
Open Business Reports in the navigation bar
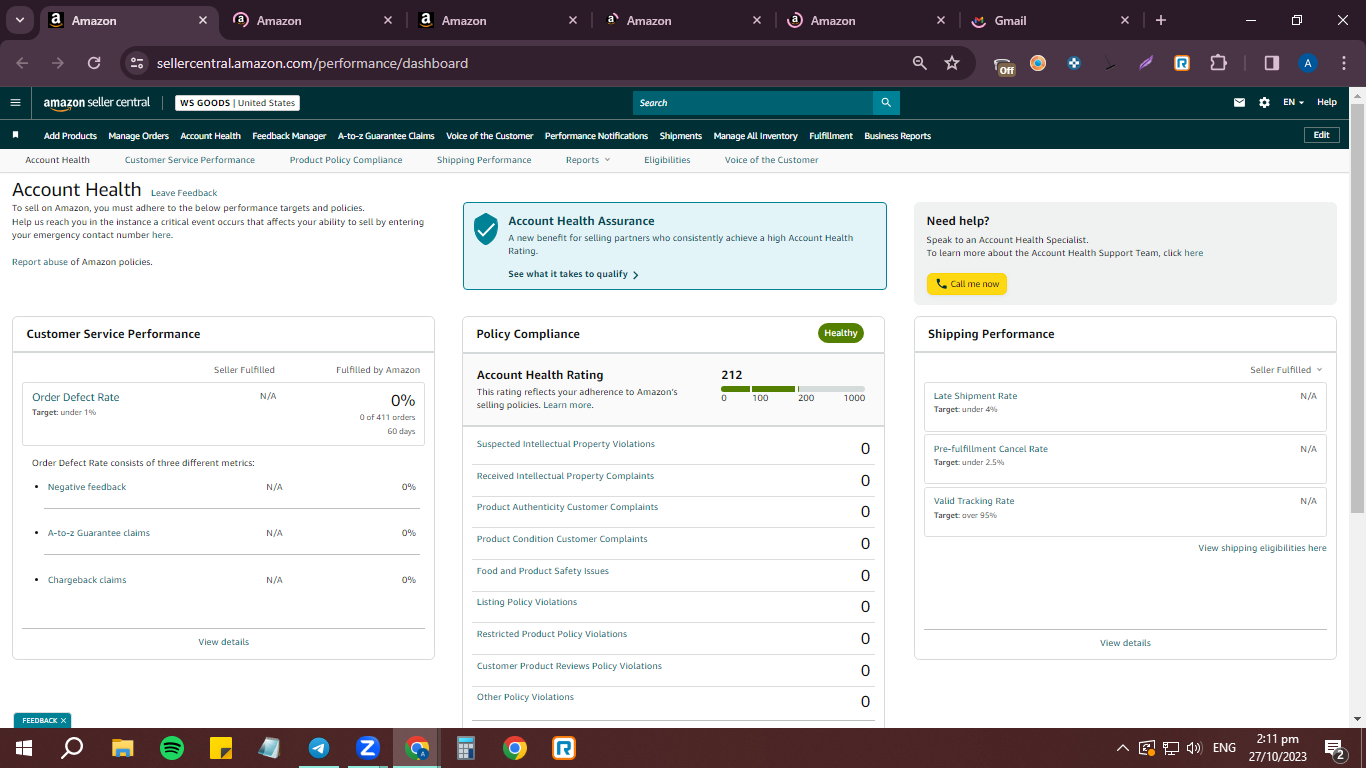[x=897, y=136]
